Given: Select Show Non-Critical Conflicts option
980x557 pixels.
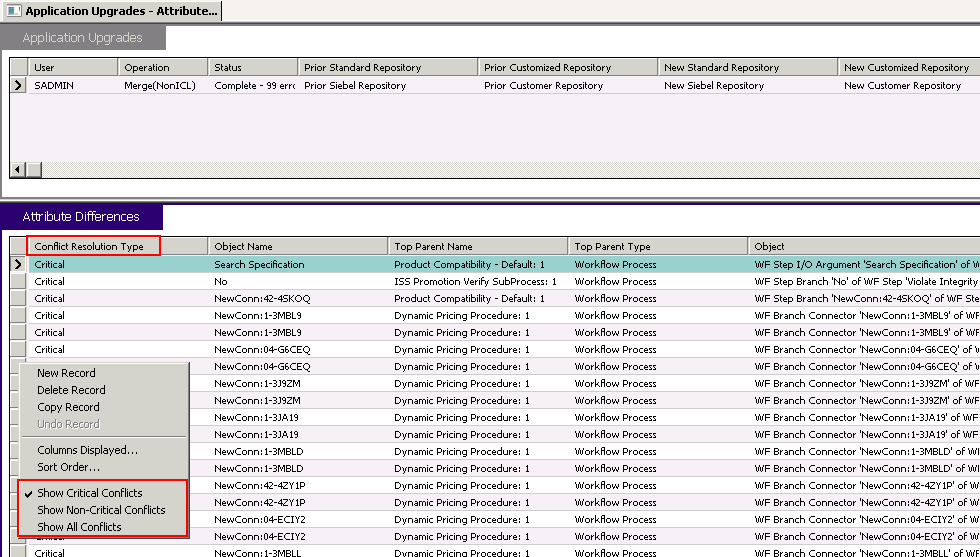Looking at the screenshot, I should (x=100, y=510).
